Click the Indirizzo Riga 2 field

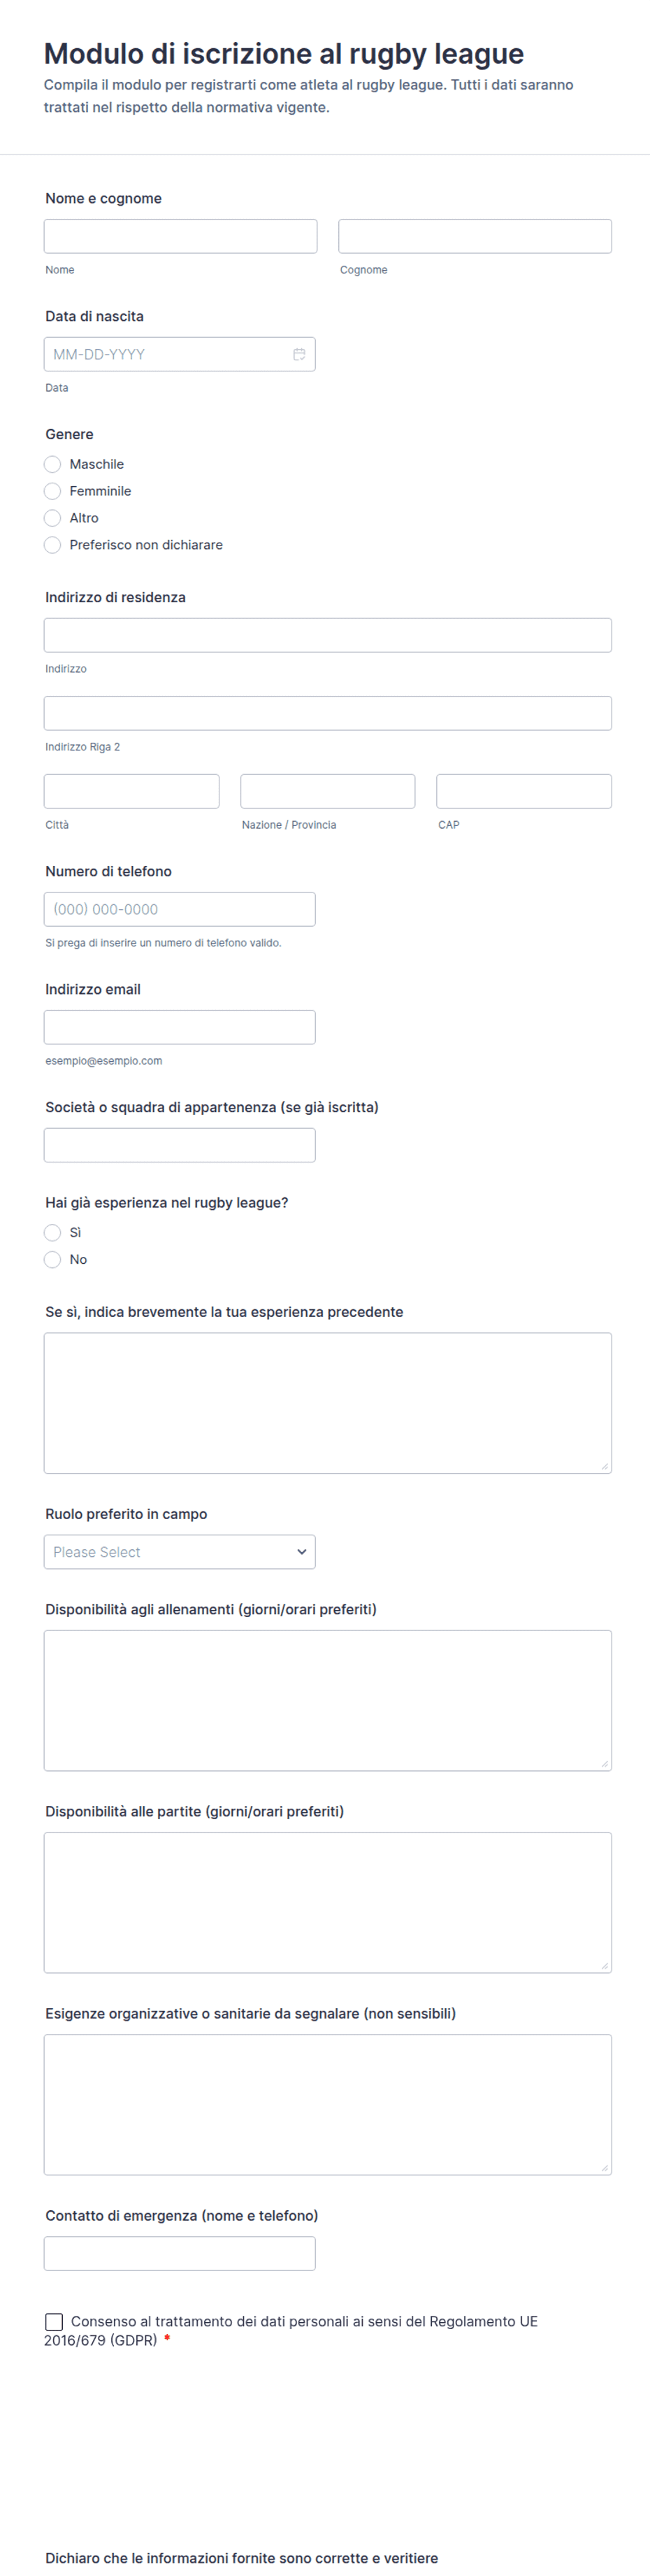point(328,713)
